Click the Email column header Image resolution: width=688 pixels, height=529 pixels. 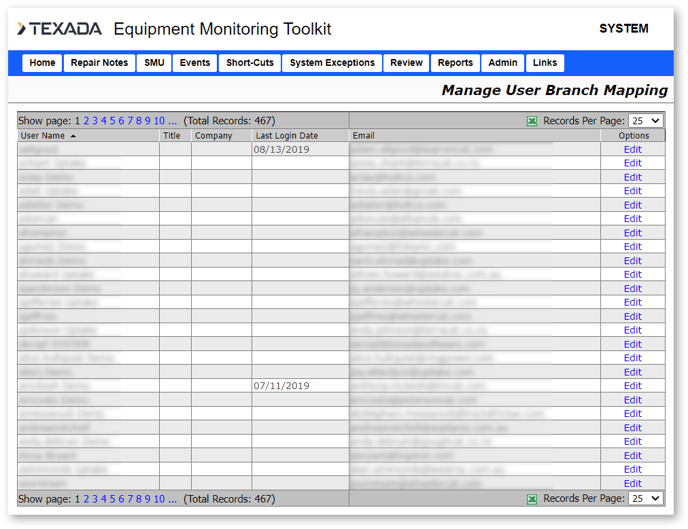364,136
